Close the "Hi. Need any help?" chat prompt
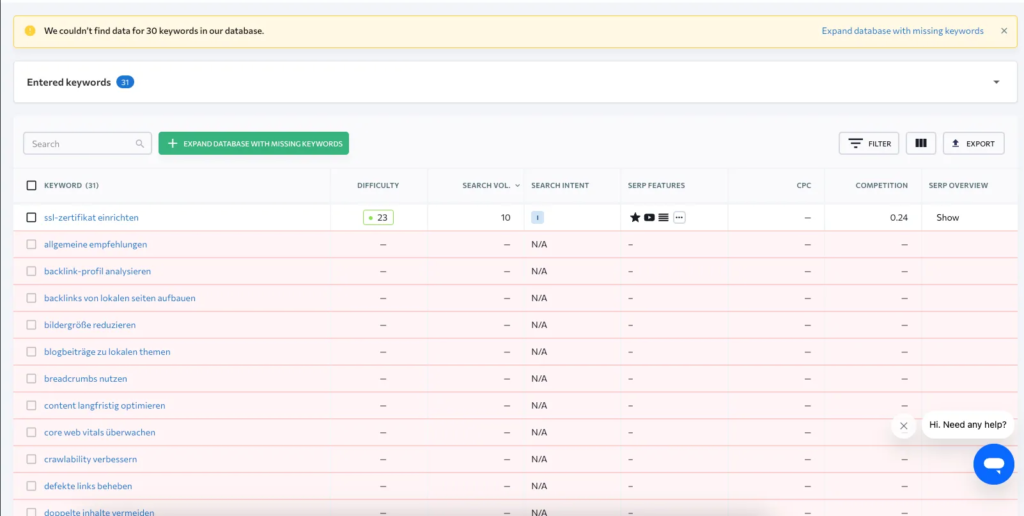Image resolution: width=1024 pixels, height=516 pixels. pos(903,425)
